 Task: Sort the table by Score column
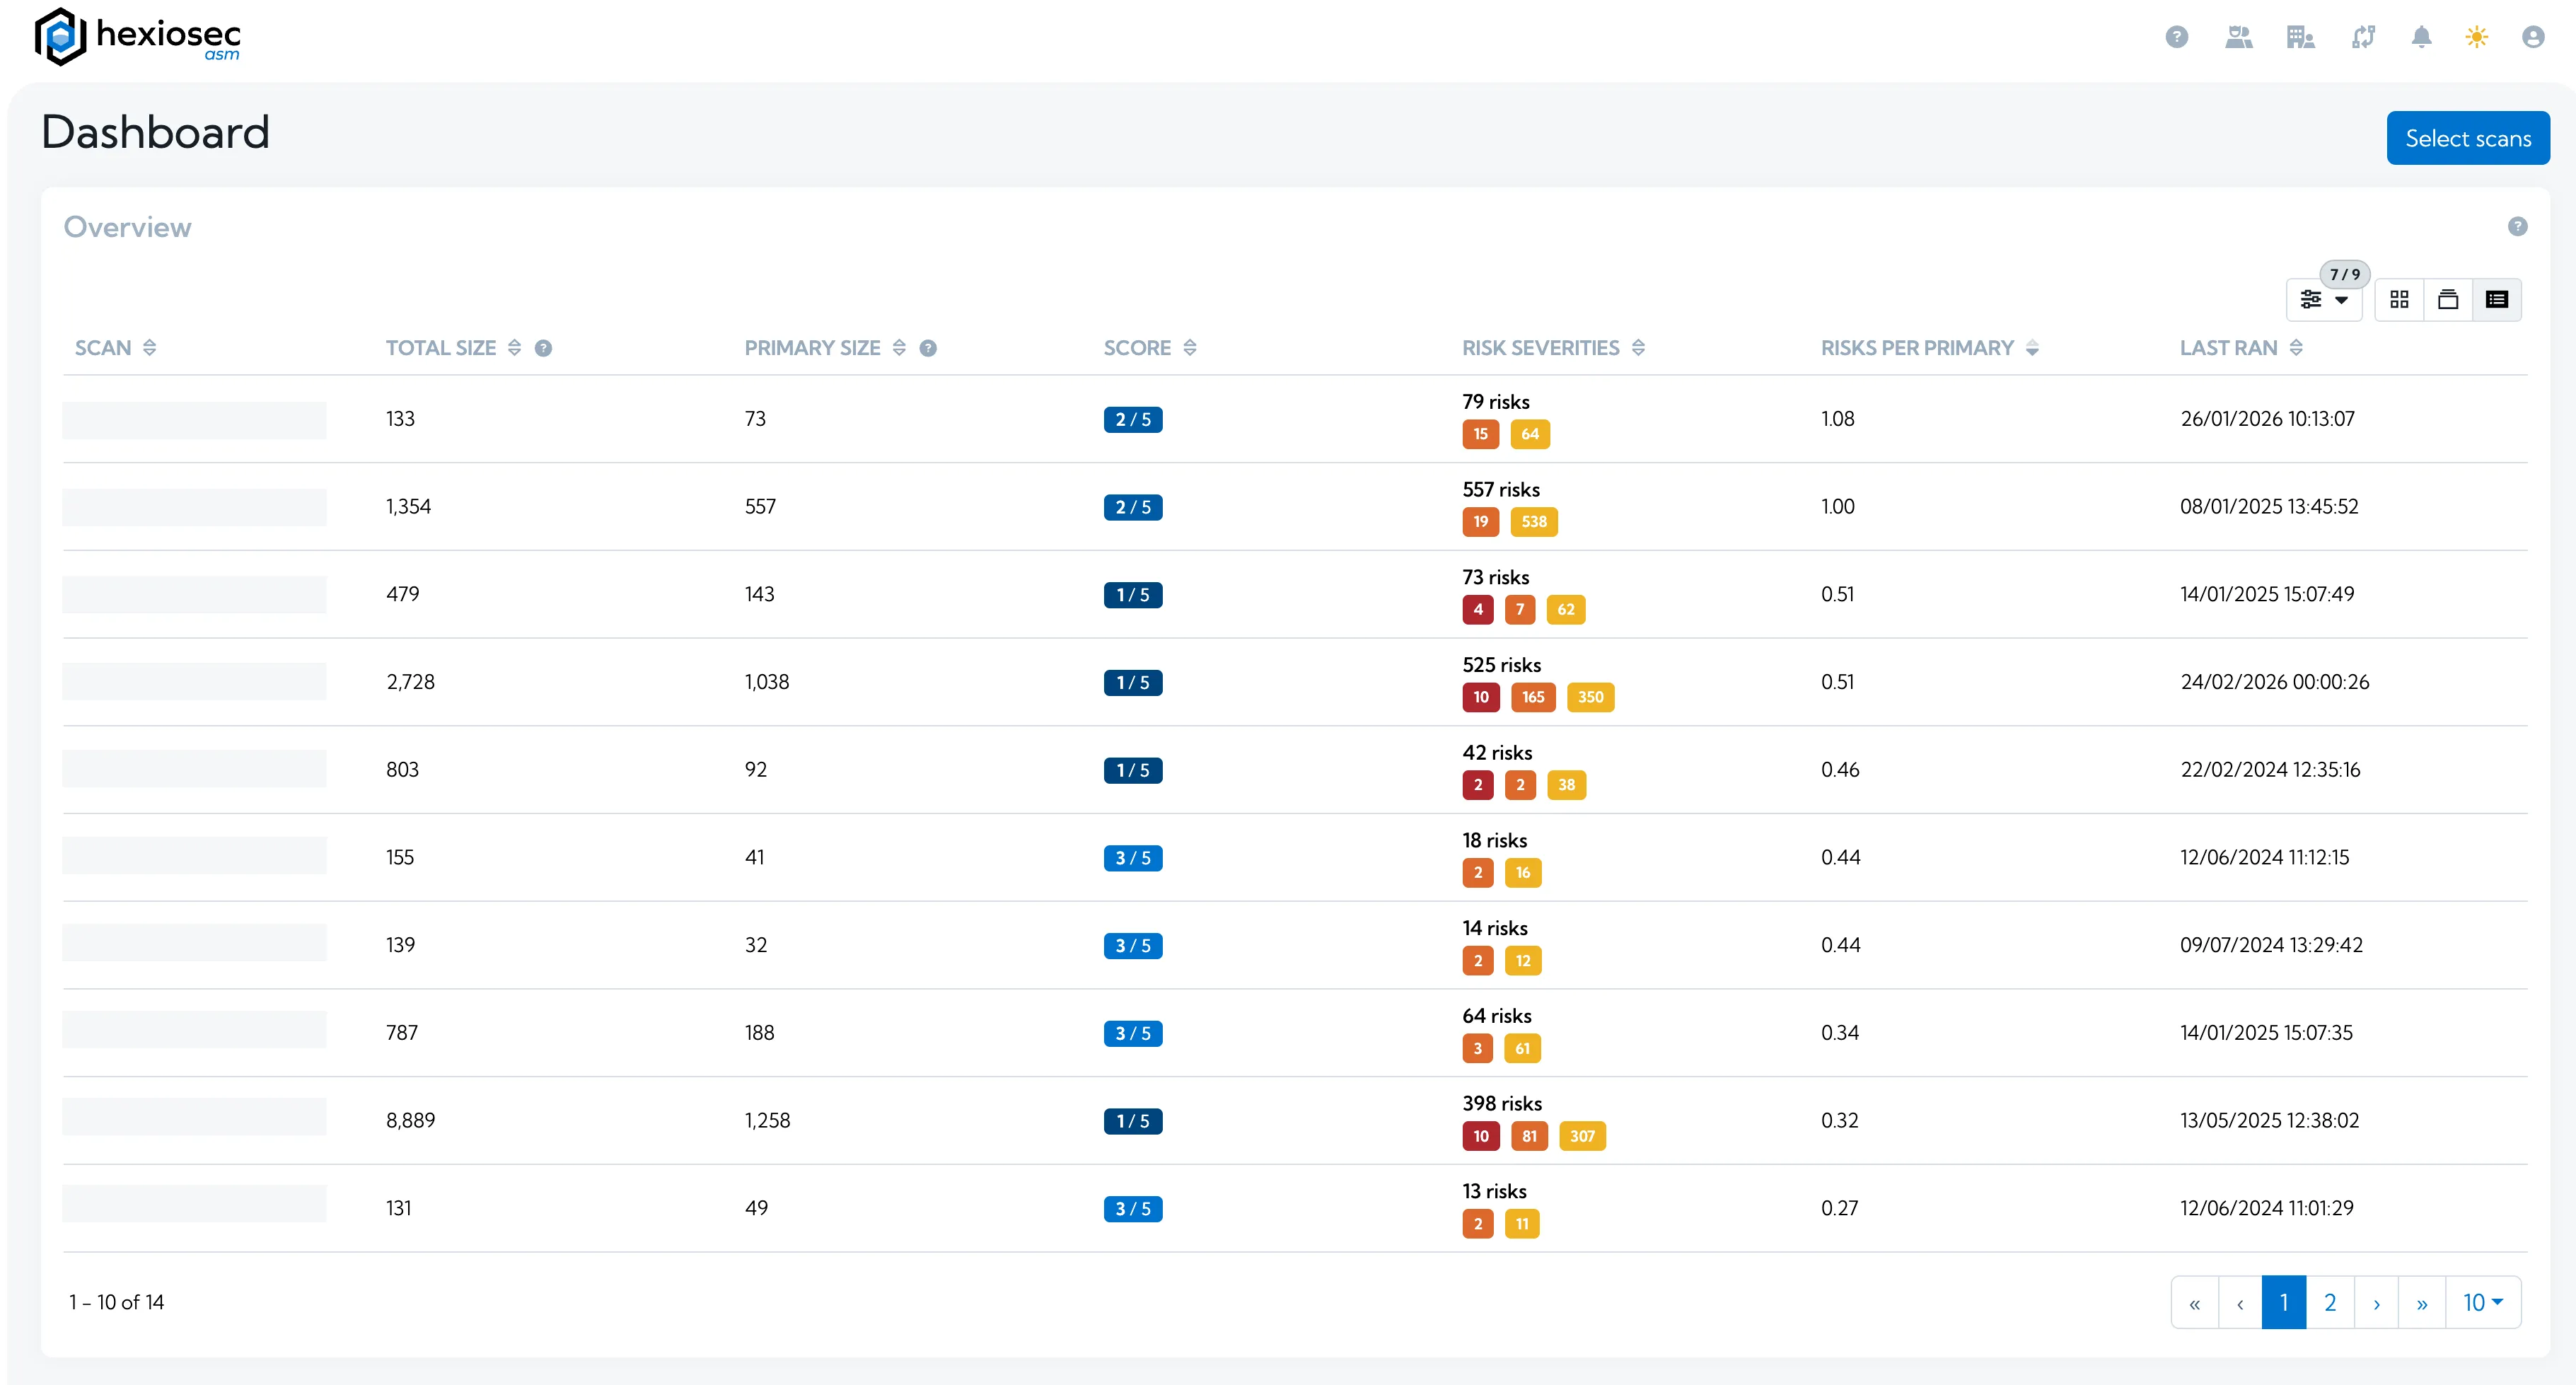(x=1190, y=347)
